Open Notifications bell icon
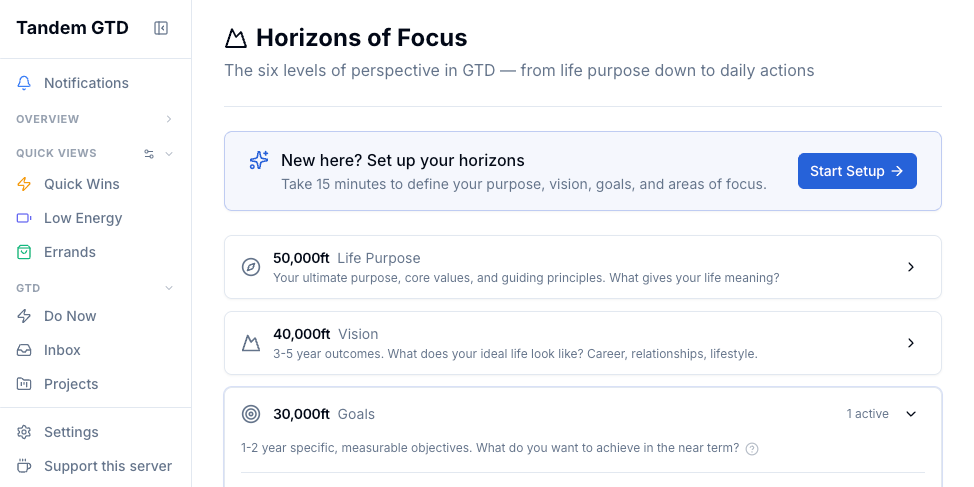This screenshot has height=487, width=974. click(25, 83)
